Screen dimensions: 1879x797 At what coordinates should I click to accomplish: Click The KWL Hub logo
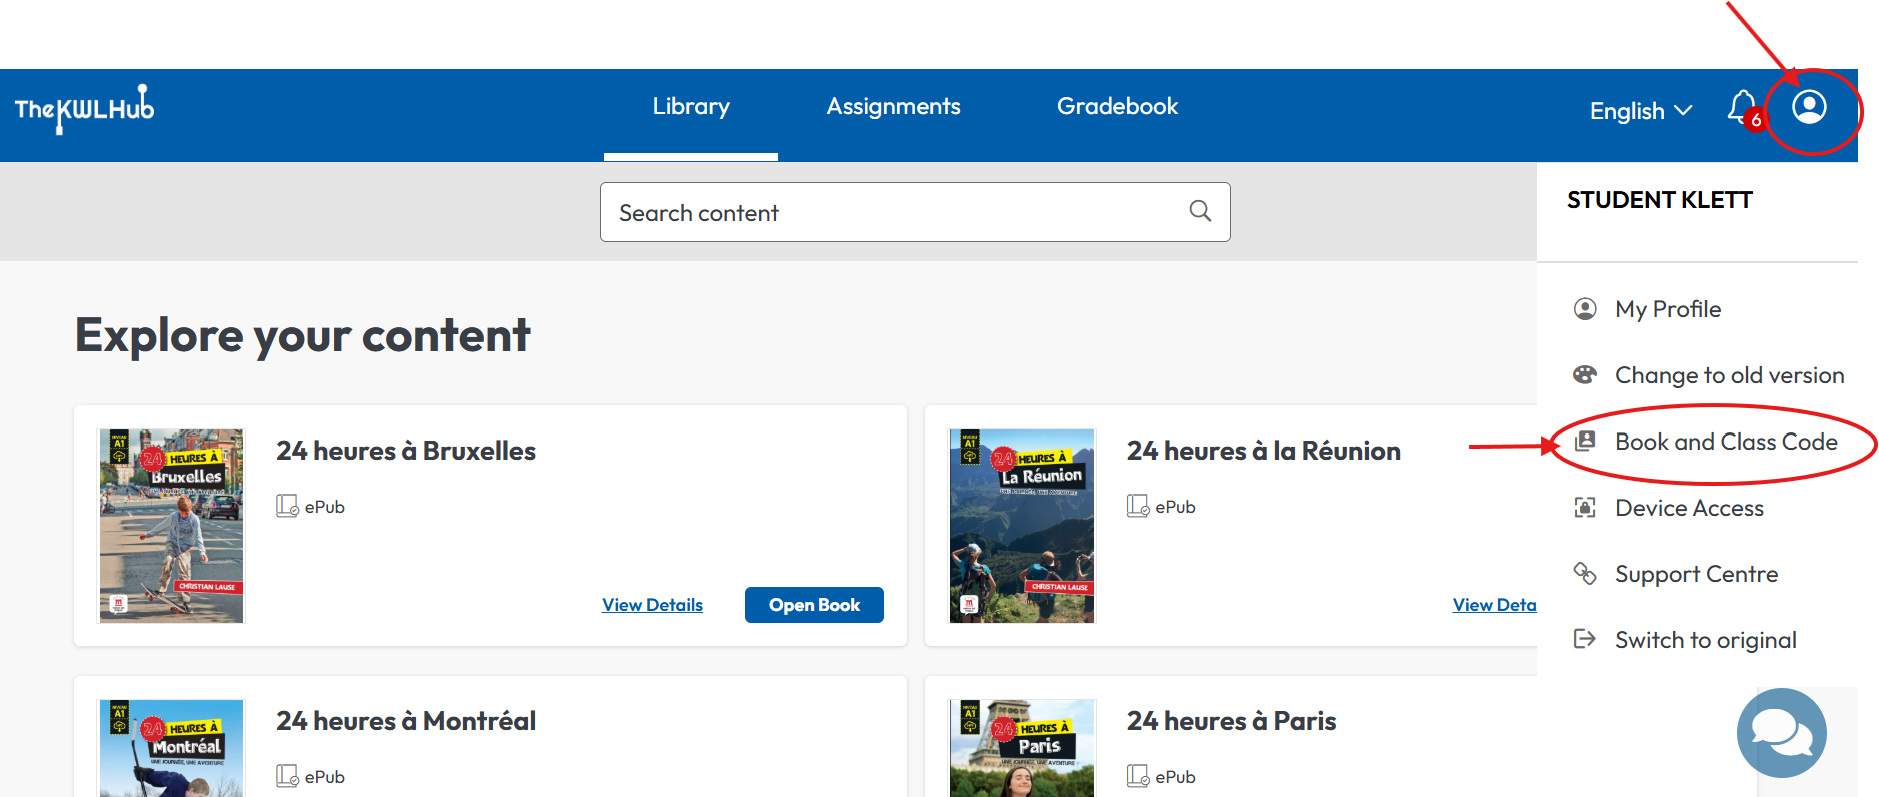85,108
